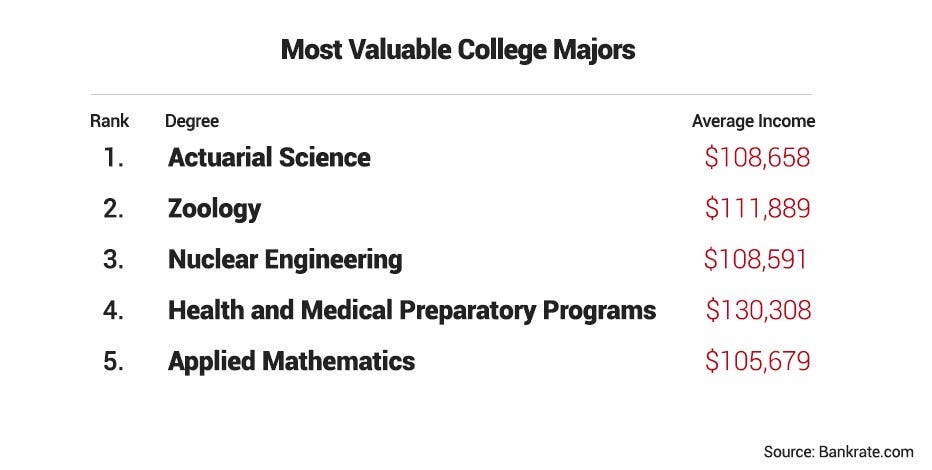The image size is (932, 470).
Task: Click the $108,658 income value
Action: [x=757, y=158]
